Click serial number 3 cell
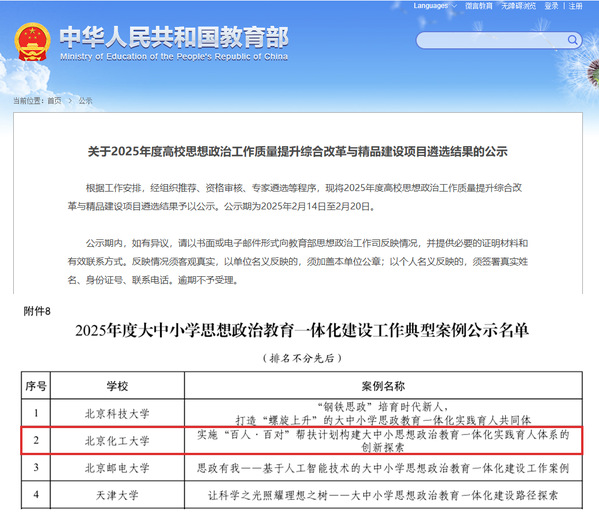The image size is (599, 519). coord(36,467)
